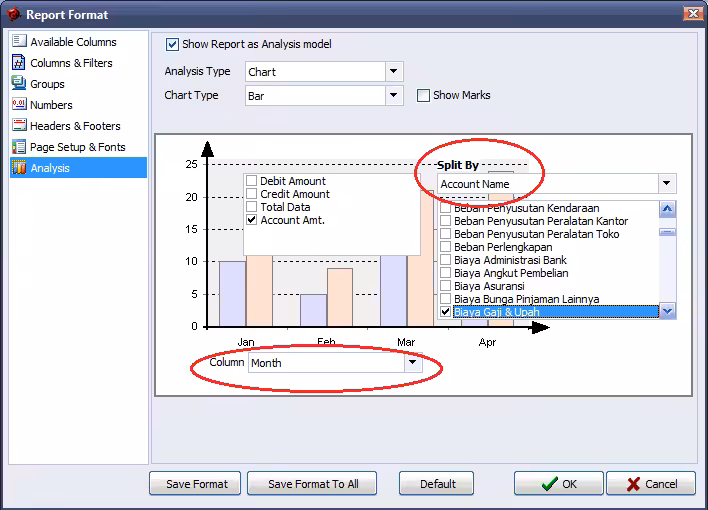Check Beban Penyusutan Peralatan Kantor
This screenshot has height=510, width=708.
point(446,221)
